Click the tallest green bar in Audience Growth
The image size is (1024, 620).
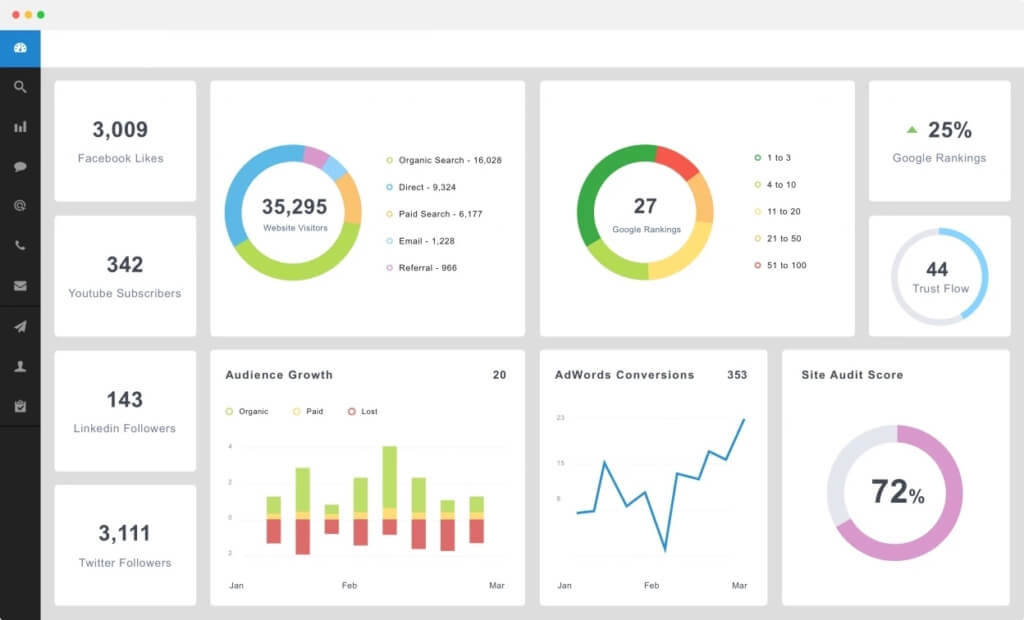(390, 478)
